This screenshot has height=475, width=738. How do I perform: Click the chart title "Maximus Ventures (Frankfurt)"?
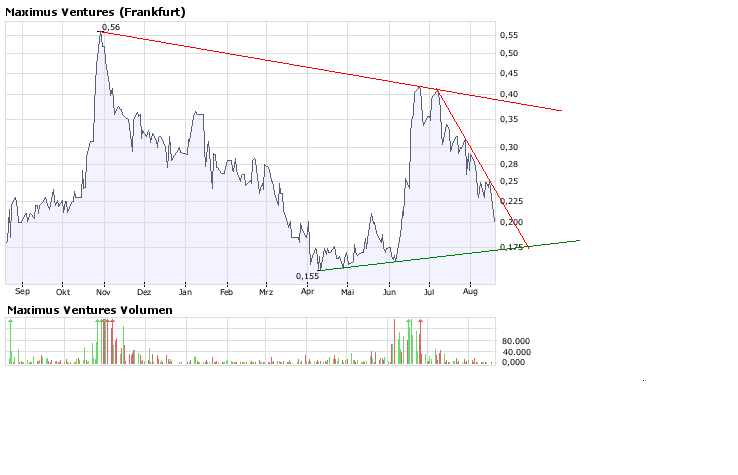95,12
